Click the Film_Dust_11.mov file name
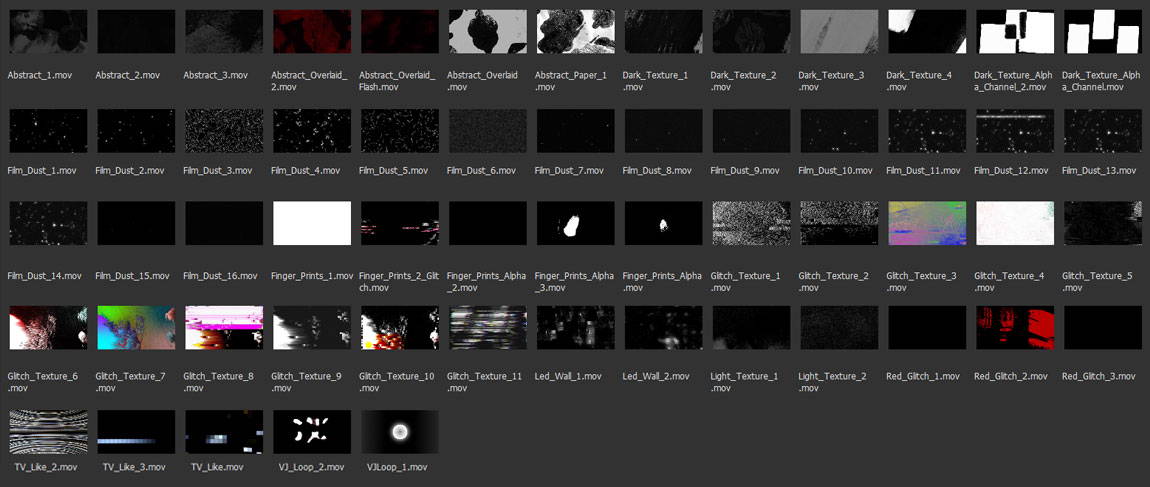 [x=923, y=171]
